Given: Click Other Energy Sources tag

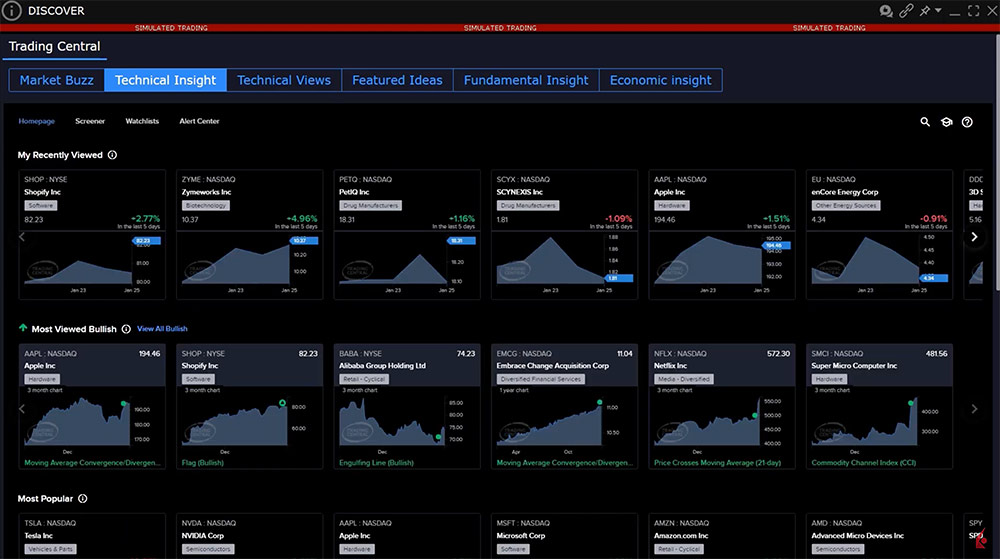Looking at the screenshot, I should point(846,206).
